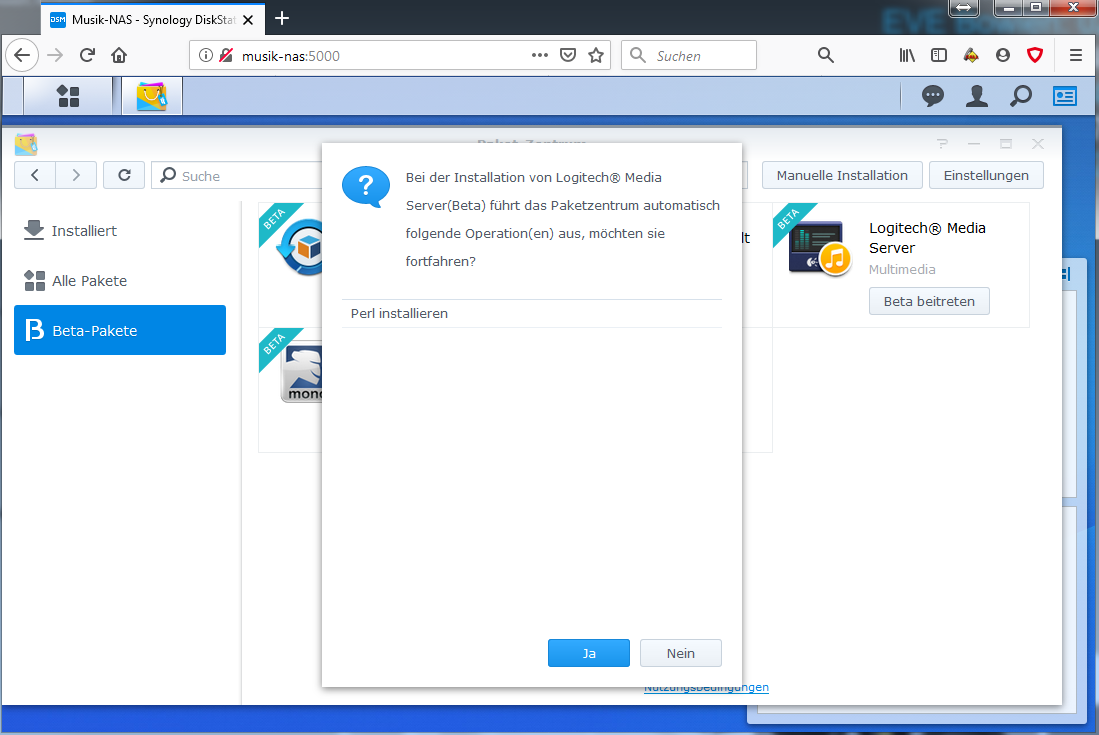Open the Alle Pakete section
Image resolution: width=1099 pixels, height=735 pixels.
coord(120,281)
